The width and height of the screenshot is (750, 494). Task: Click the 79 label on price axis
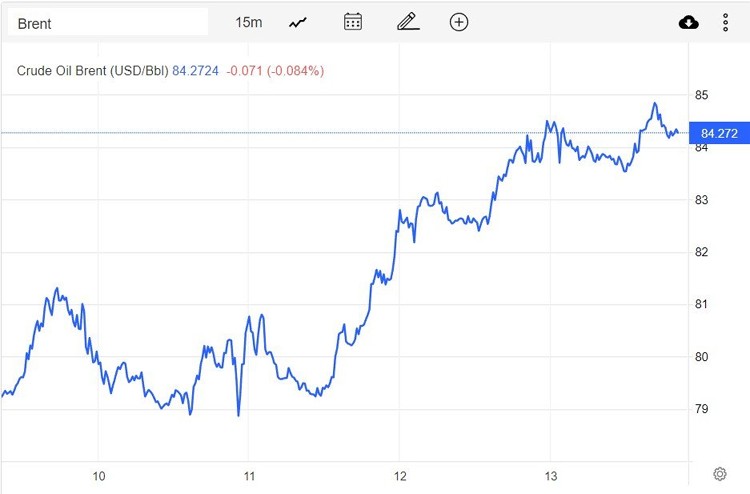[x=702, y=409]
